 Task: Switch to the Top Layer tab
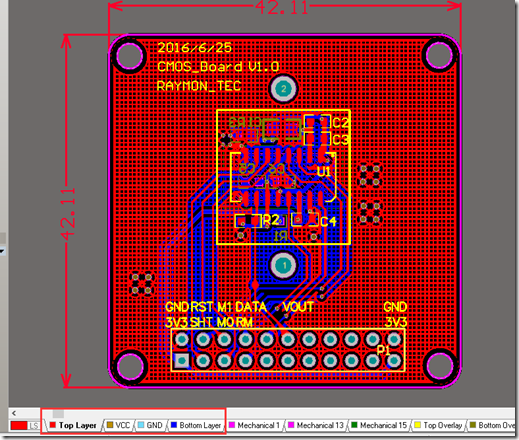tap(73, 425)
